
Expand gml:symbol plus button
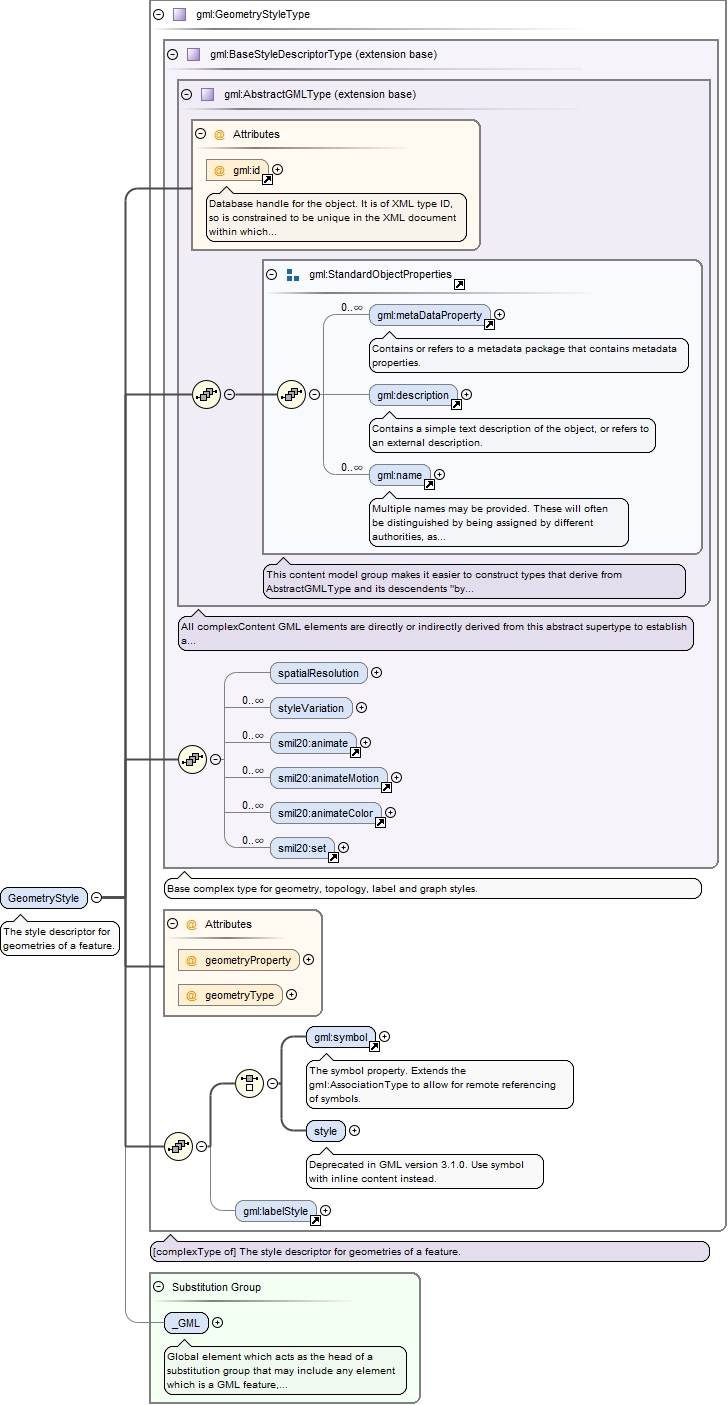point(384,1037)
